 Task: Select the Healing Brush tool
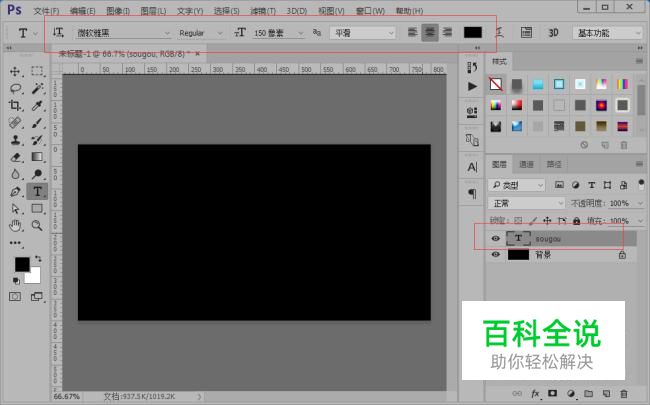(15, 123)
